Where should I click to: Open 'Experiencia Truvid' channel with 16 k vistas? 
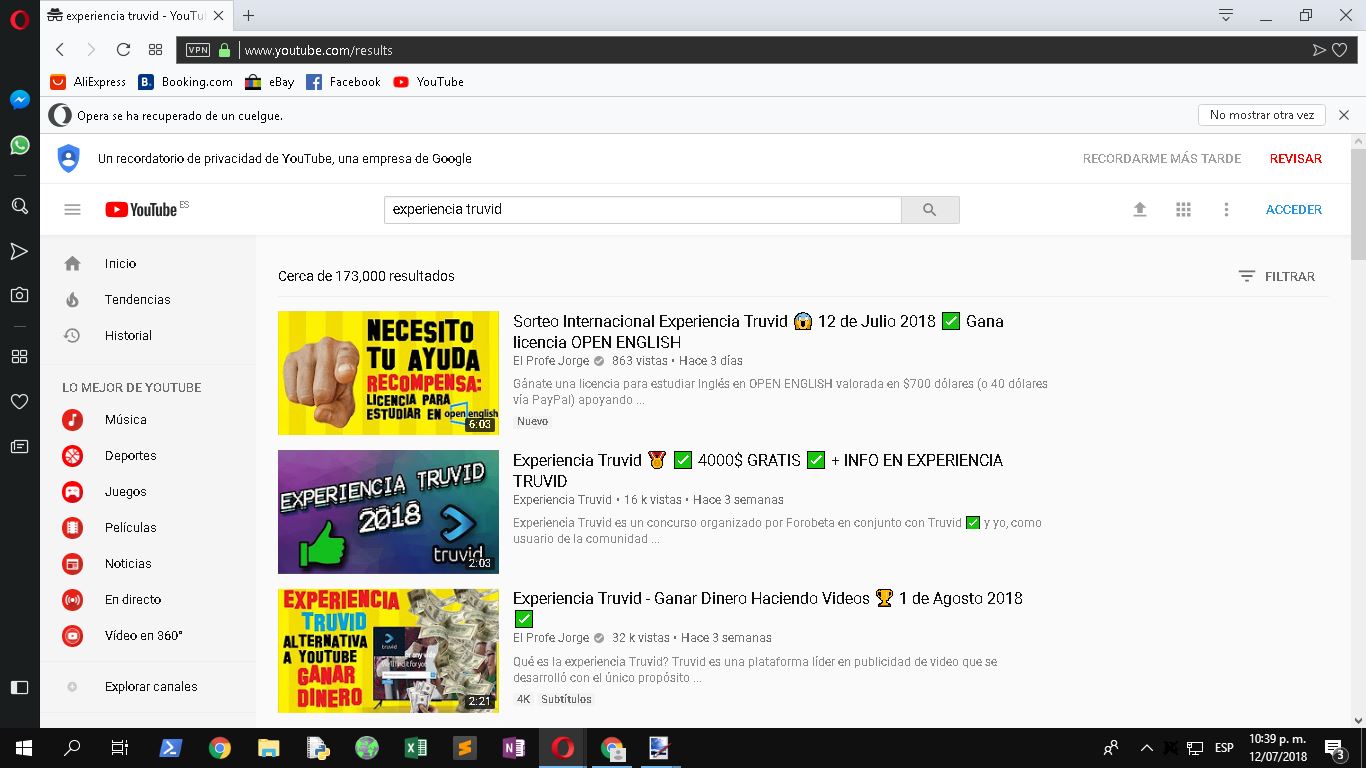tap(562, 500)
